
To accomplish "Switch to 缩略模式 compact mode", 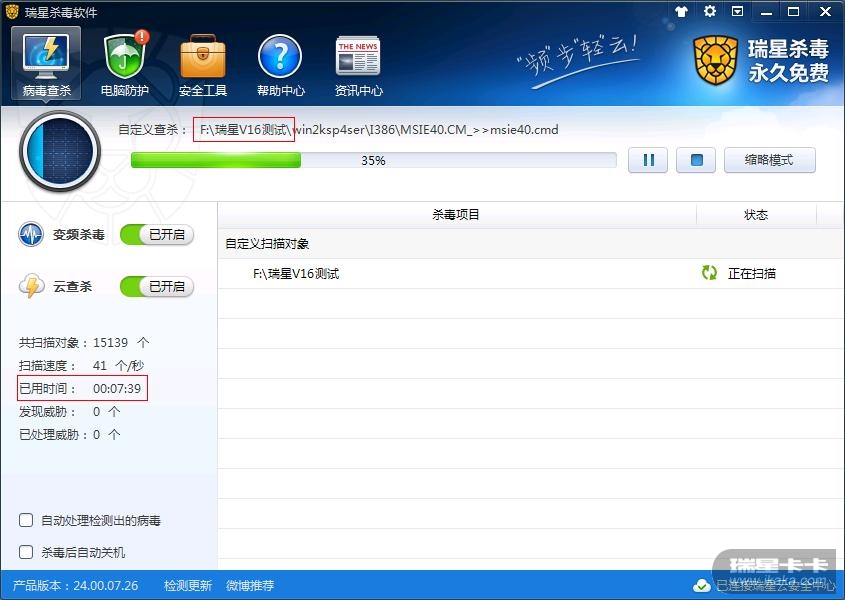I will 770,160.
